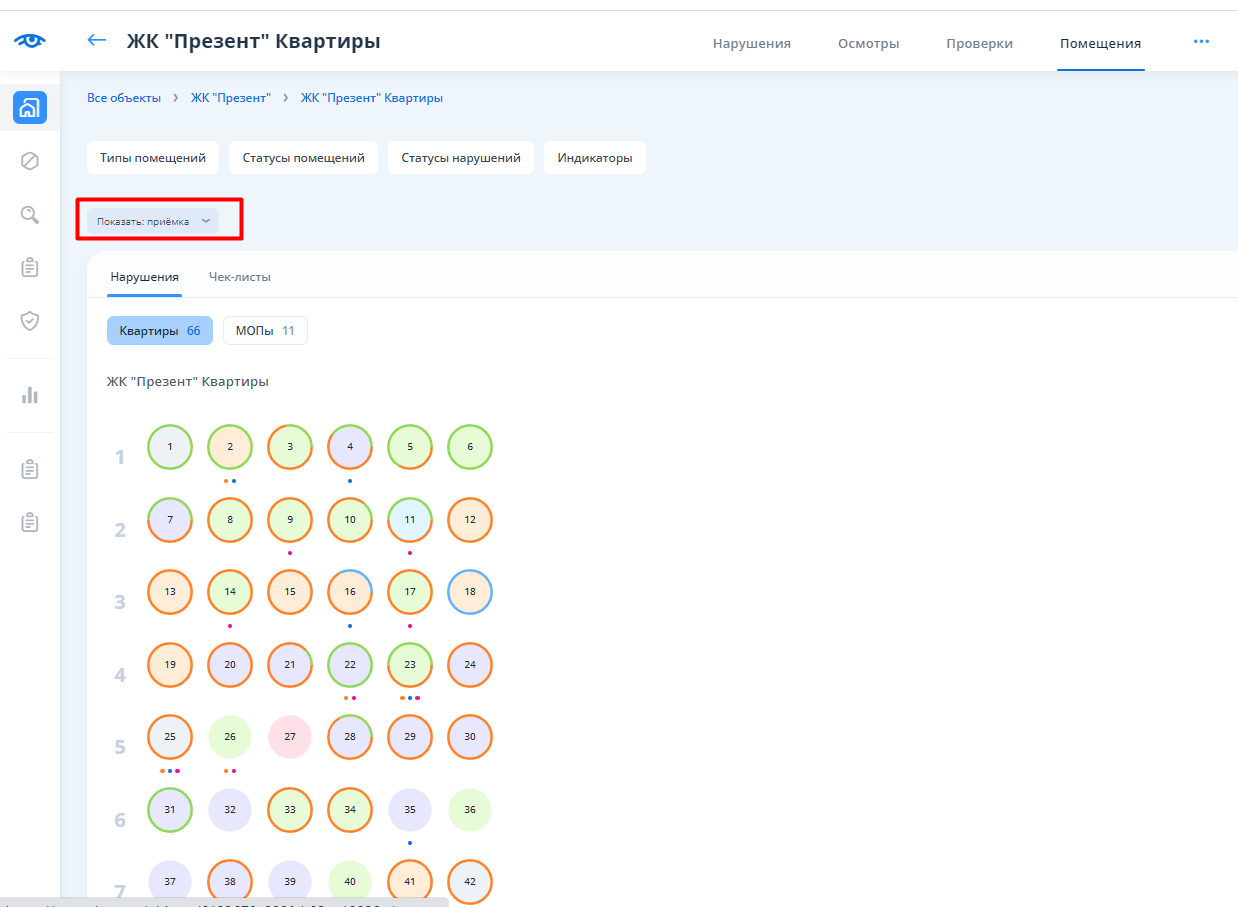
Task: Click the back arrow next to title
Action: coord(97,41)
